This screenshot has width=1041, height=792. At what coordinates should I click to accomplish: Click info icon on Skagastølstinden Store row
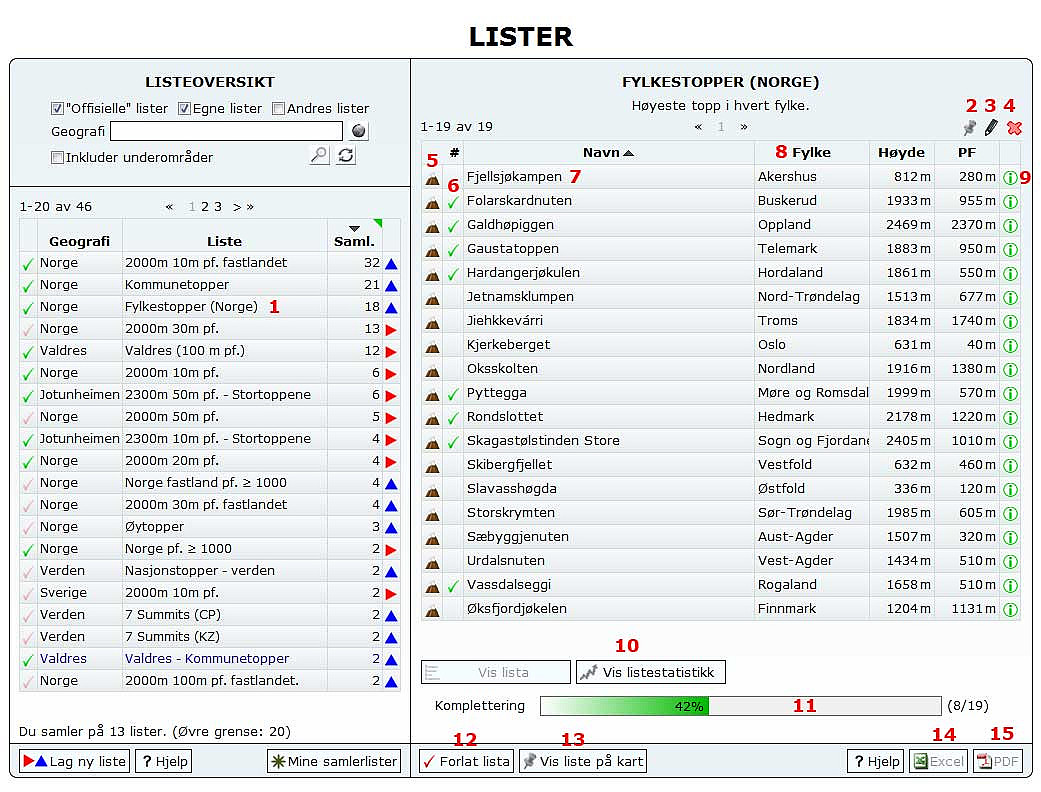pos(1010,442)
